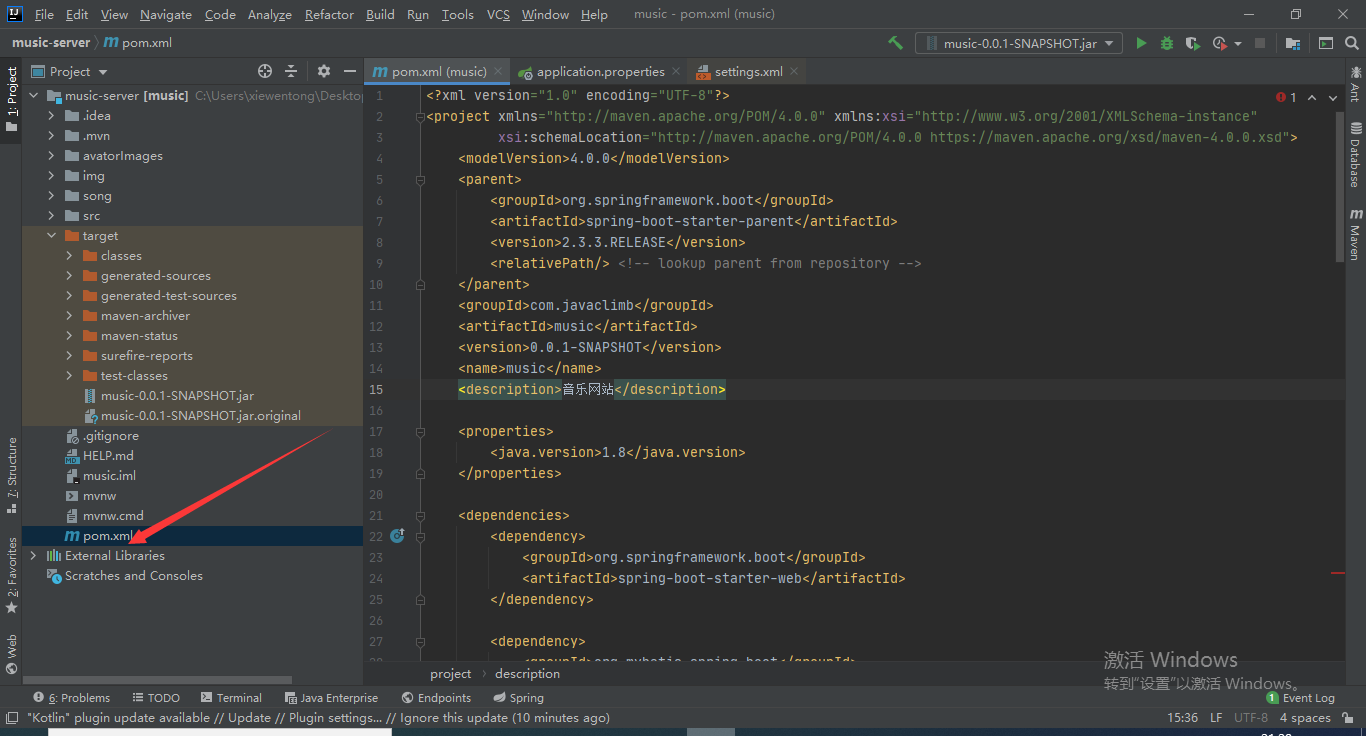The width and height of the screenshot is (1366, 736).
Task: Expand the .idea folder
Action: click(x=52, y=116)
